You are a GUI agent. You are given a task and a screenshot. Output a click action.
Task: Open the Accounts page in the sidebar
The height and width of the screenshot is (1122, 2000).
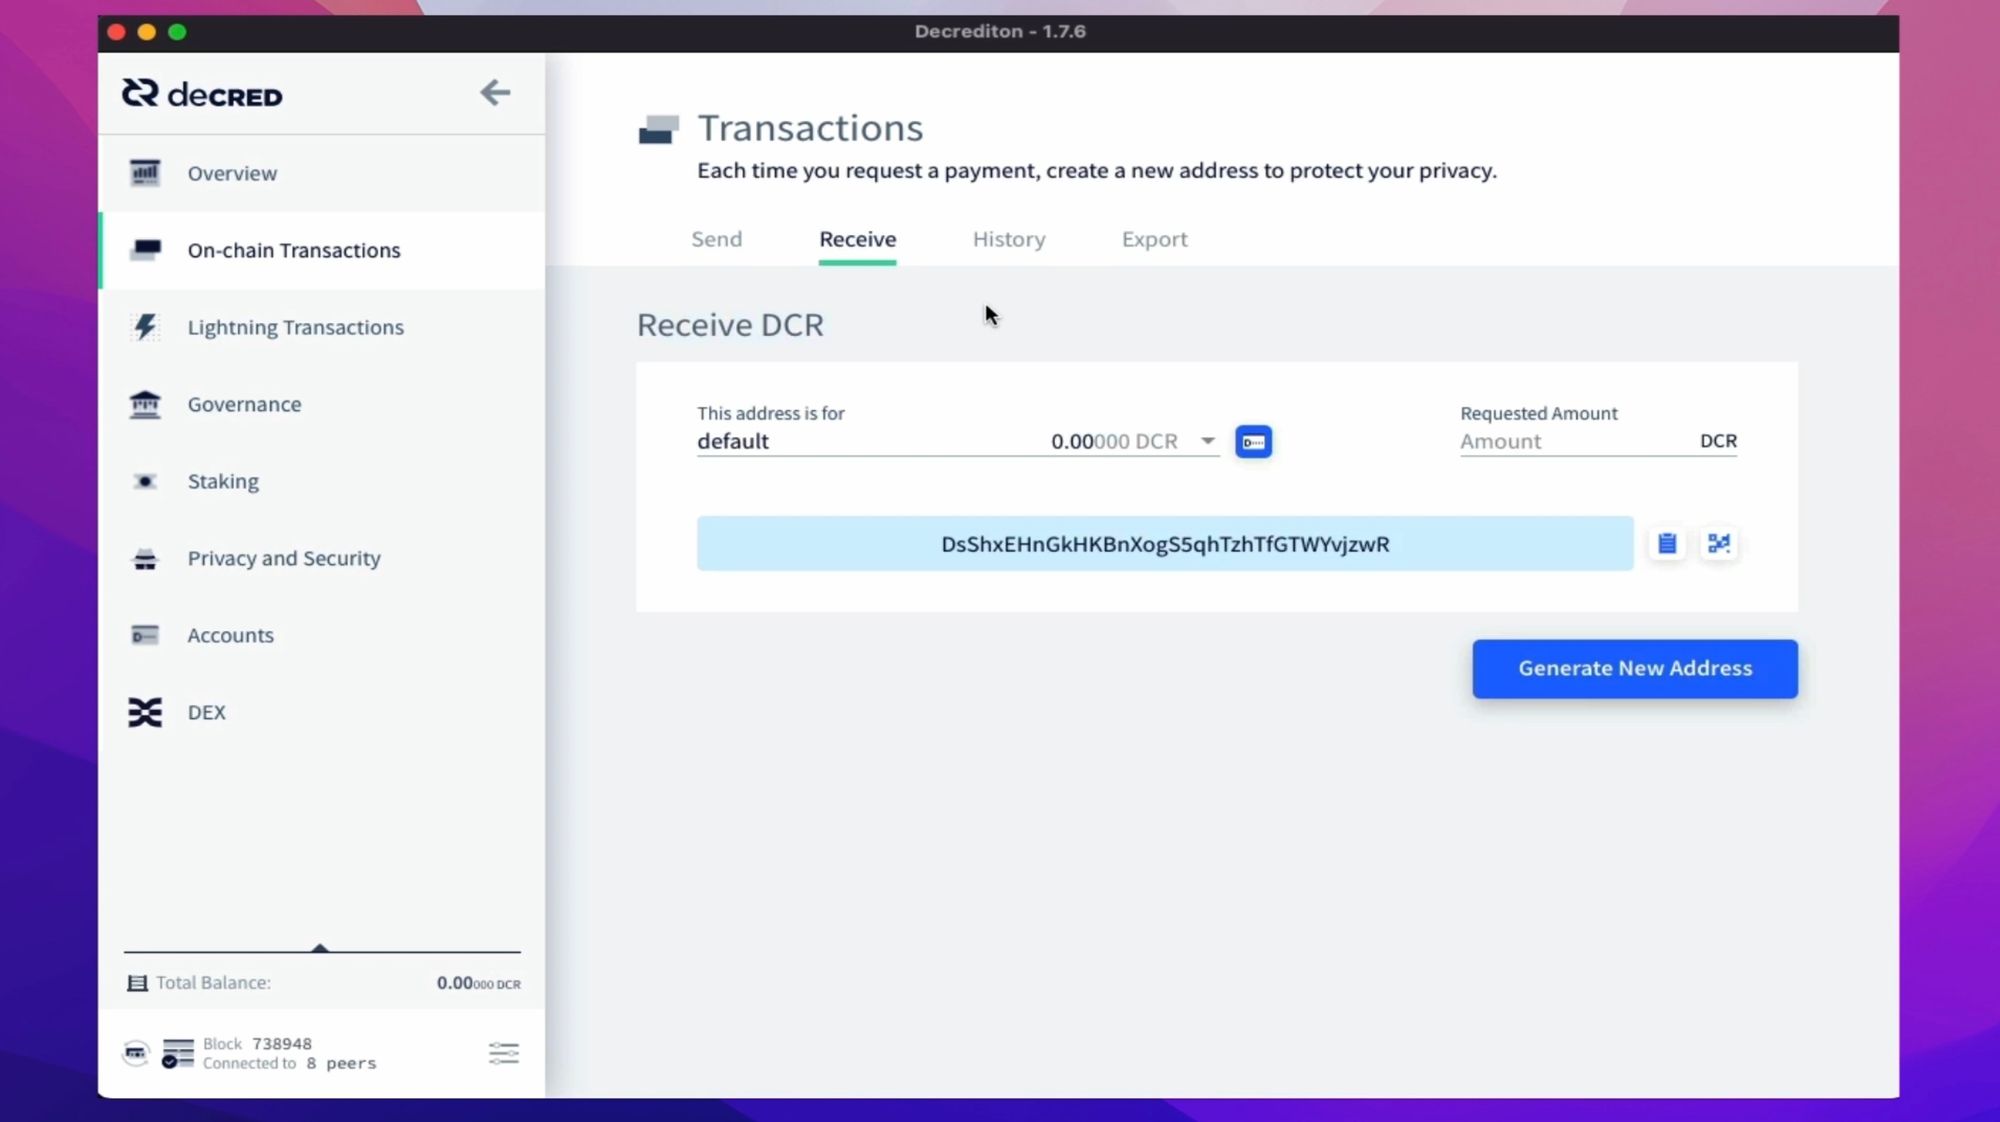point(230,635)
